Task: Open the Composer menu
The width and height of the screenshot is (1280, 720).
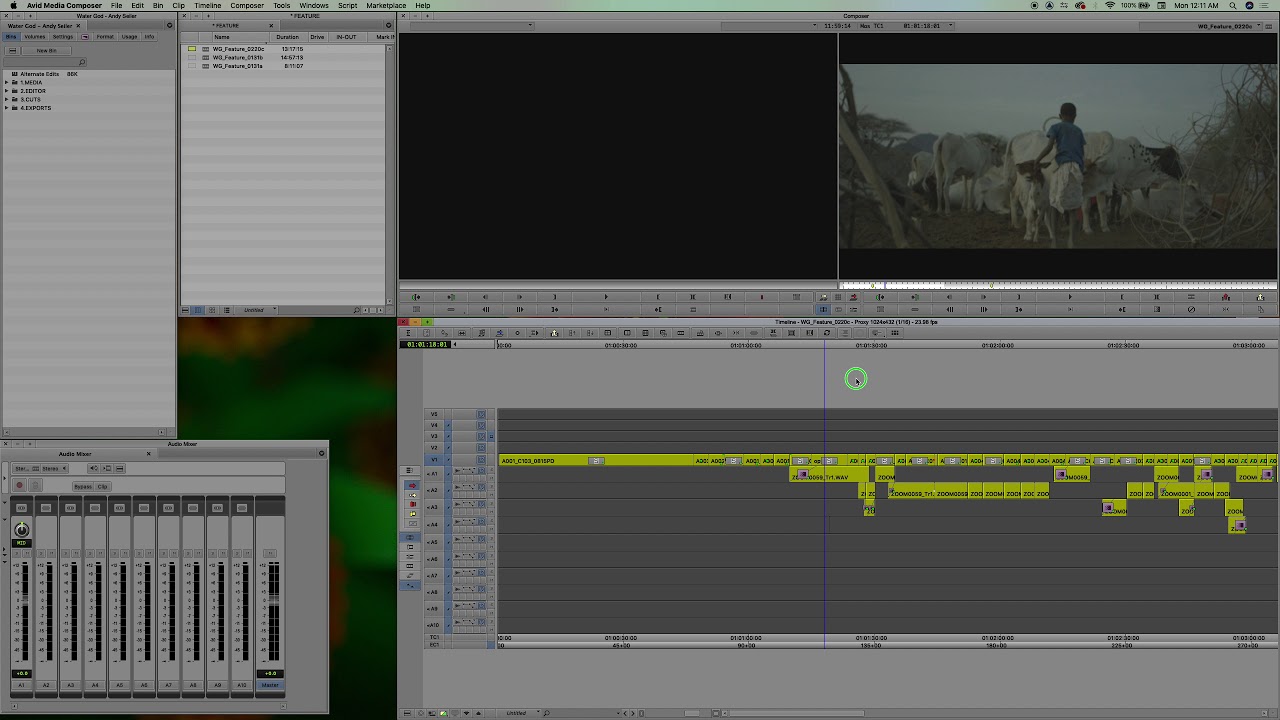Action: [x=247, y=5]
